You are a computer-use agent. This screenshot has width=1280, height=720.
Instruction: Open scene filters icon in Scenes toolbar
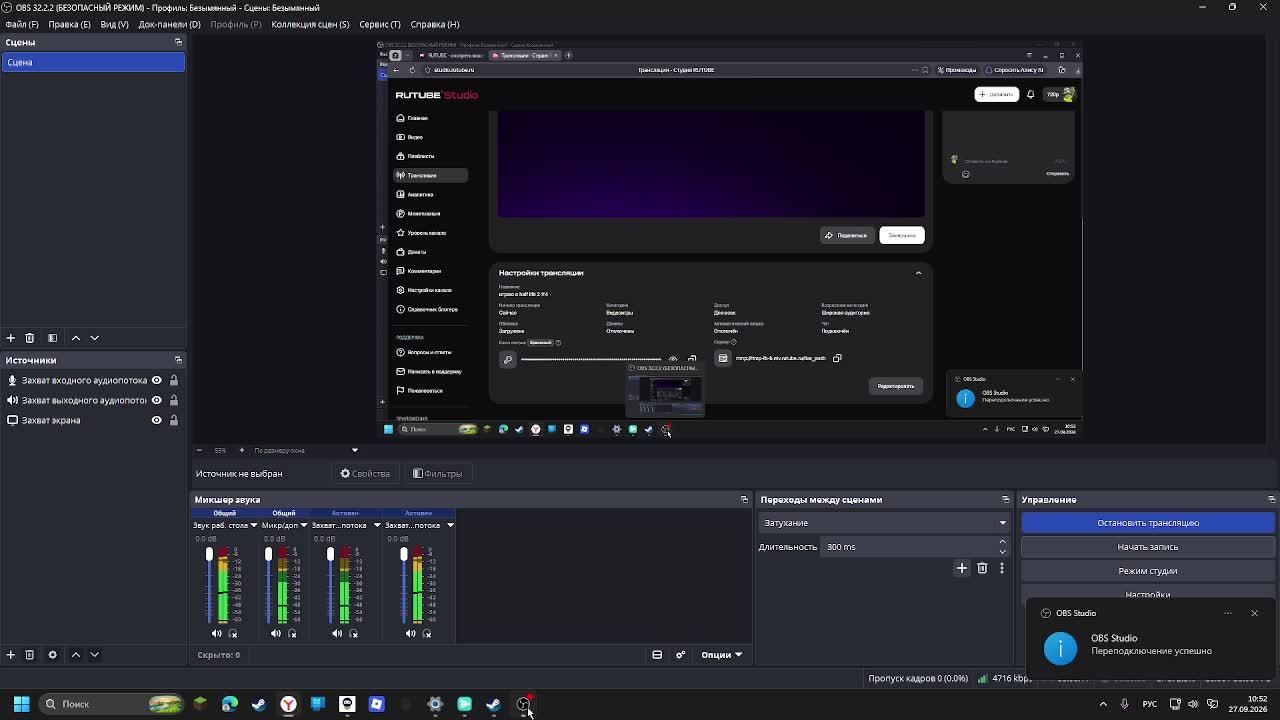[x=52, y=338]
